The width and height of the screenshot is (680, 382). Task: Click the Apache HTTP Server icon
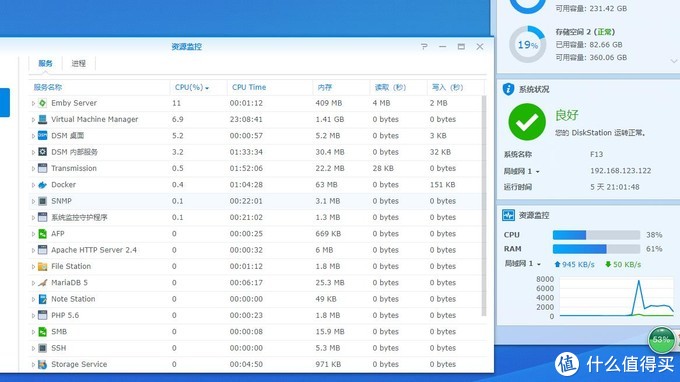point(42,250)
